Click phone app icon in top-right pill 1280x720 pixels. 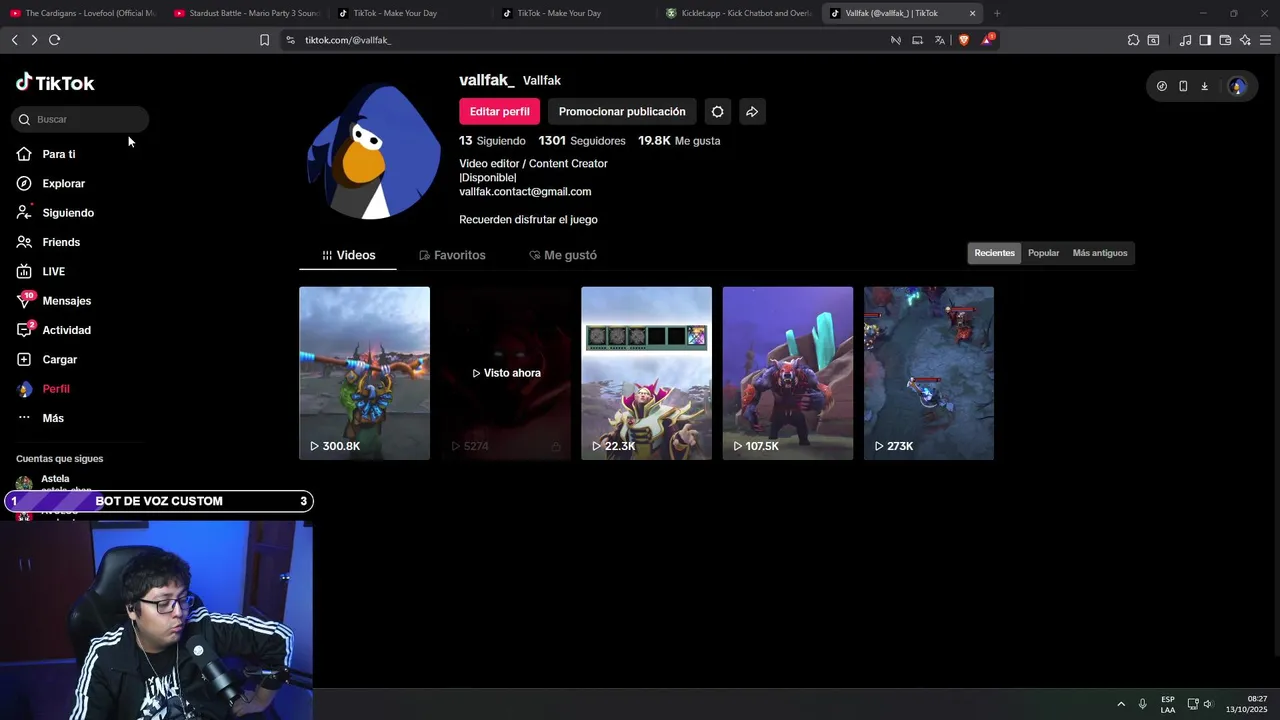[x=1183, y=86]
